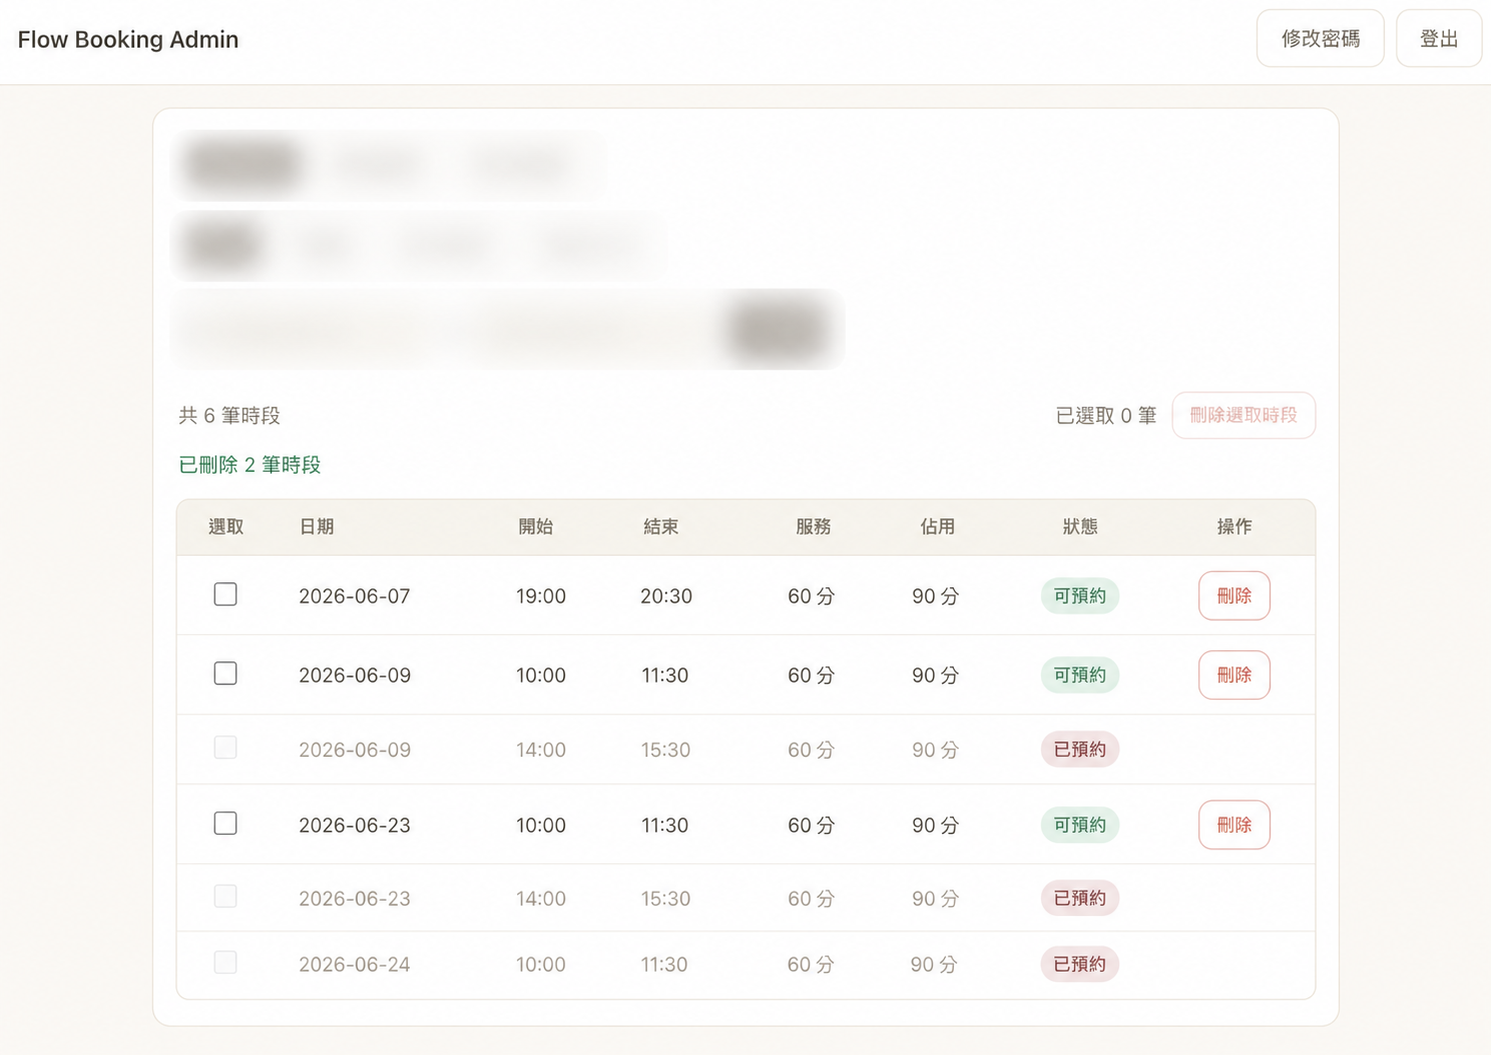Check the box for 2026-06-23 10:00

pos(225,823)
